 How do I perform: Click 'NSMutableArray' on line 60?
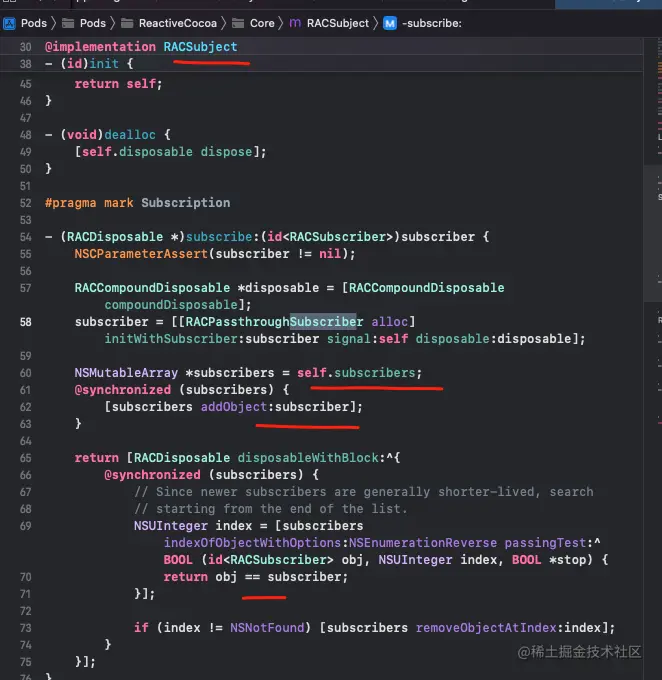click(126, 373)
